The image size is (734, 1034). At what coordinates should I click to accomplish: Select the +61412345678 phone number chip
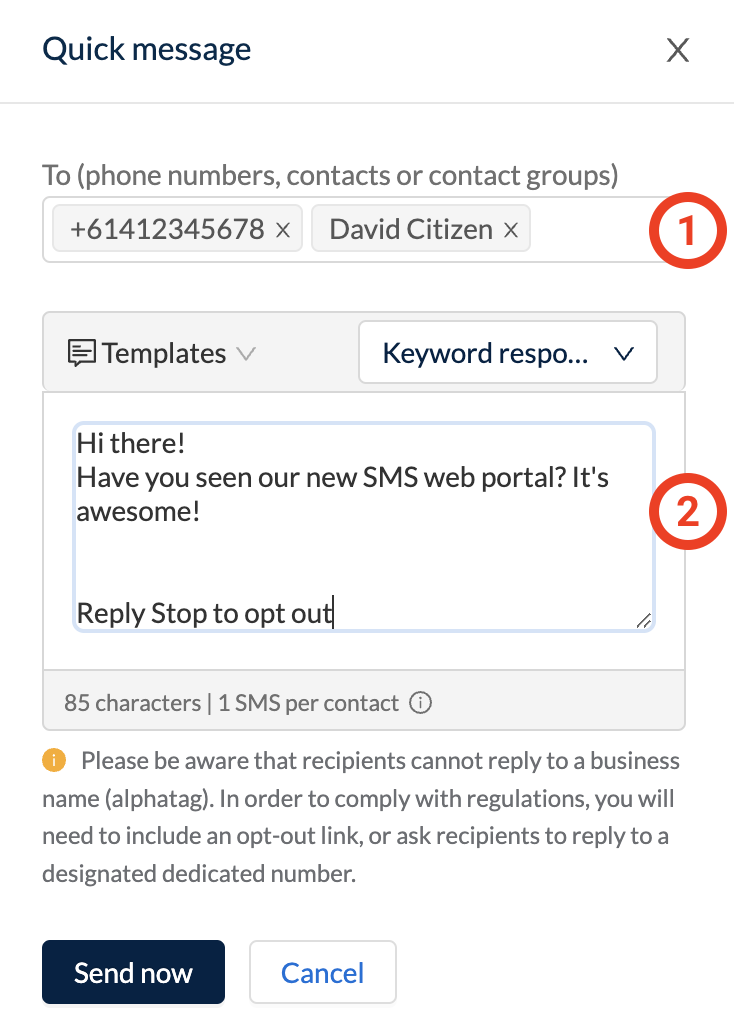[x=166, y=229]
